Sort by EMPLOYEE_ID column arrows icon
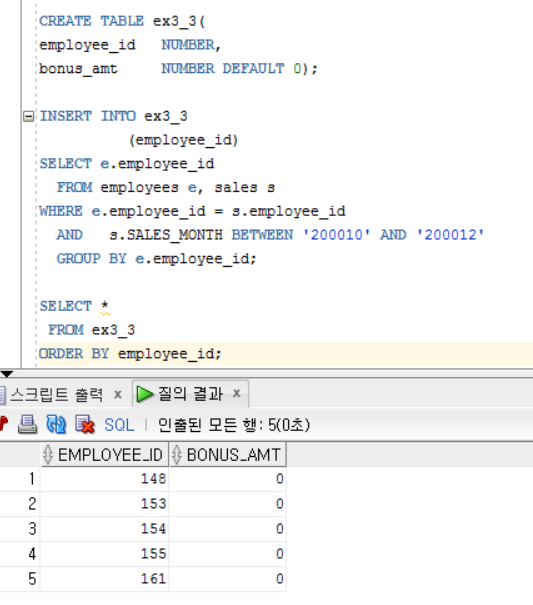Image resolution: width=533 pixels, height=605 pixels. coord(48,455)
